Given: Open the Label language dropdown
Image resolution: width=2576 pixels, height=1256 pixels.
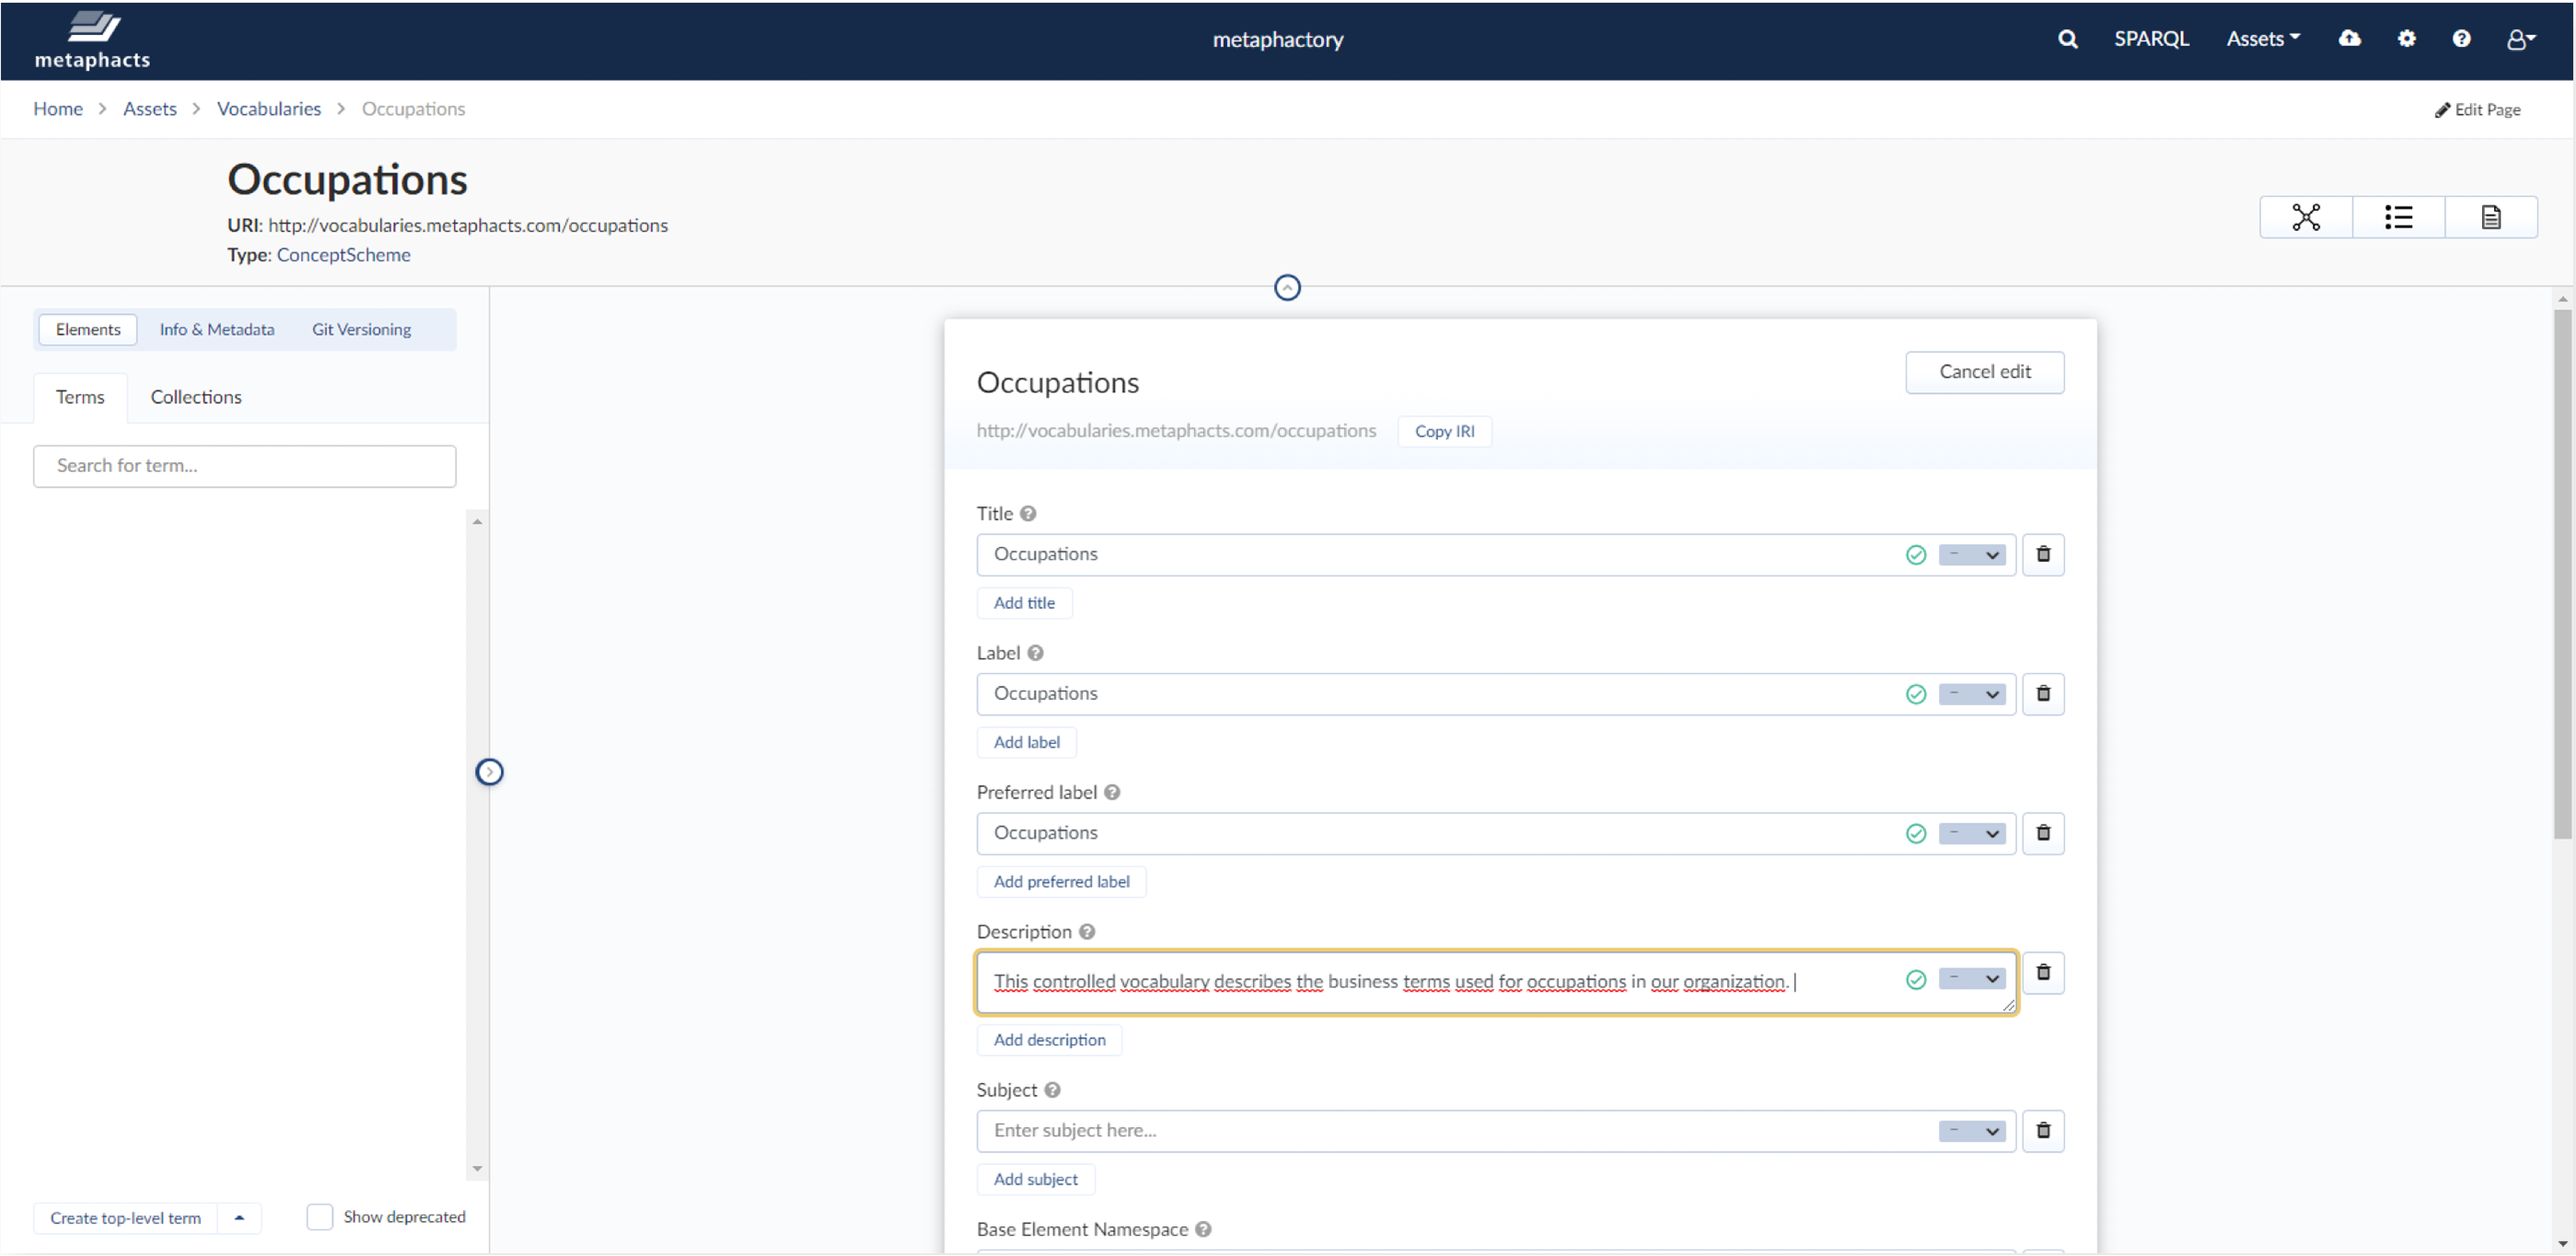Looking at the screenshot, I should (1971, 694).
